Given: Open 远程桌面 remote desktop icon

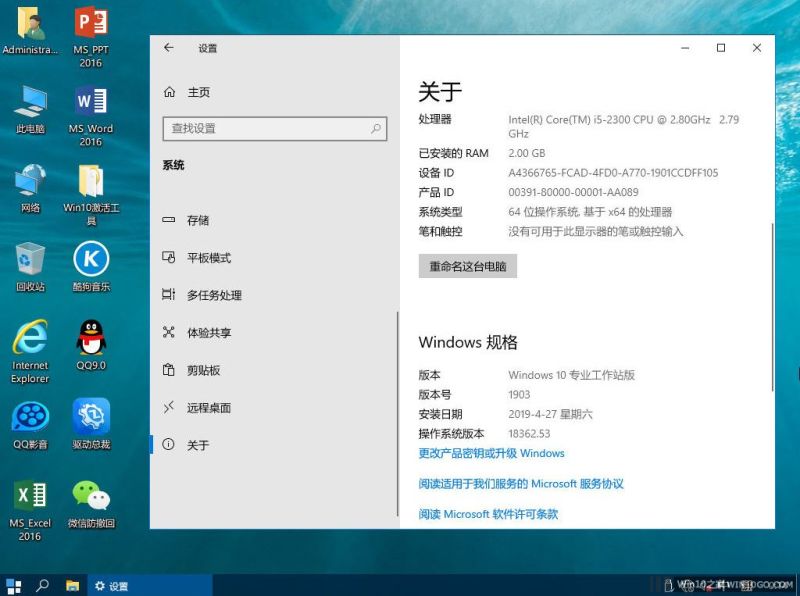Looking at the screenshot, I should (169, 408).
